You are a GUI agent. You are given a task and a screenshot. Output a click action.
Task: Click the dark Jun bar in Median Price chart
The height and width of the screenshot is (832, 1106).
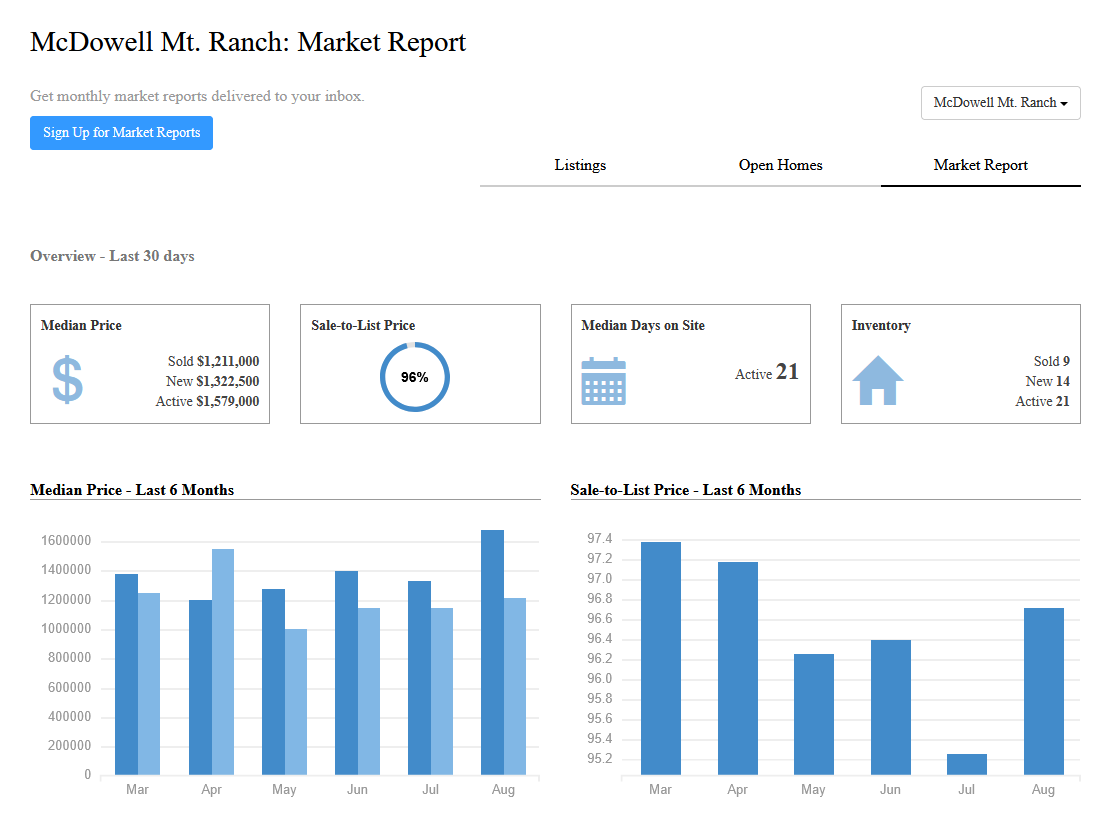[346, 673]
